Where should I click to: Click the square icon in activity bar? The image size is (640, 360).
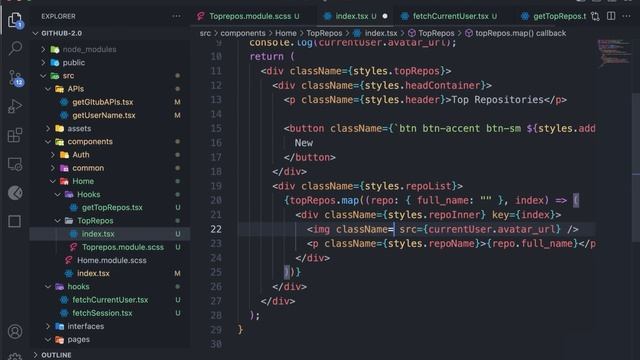15,221
